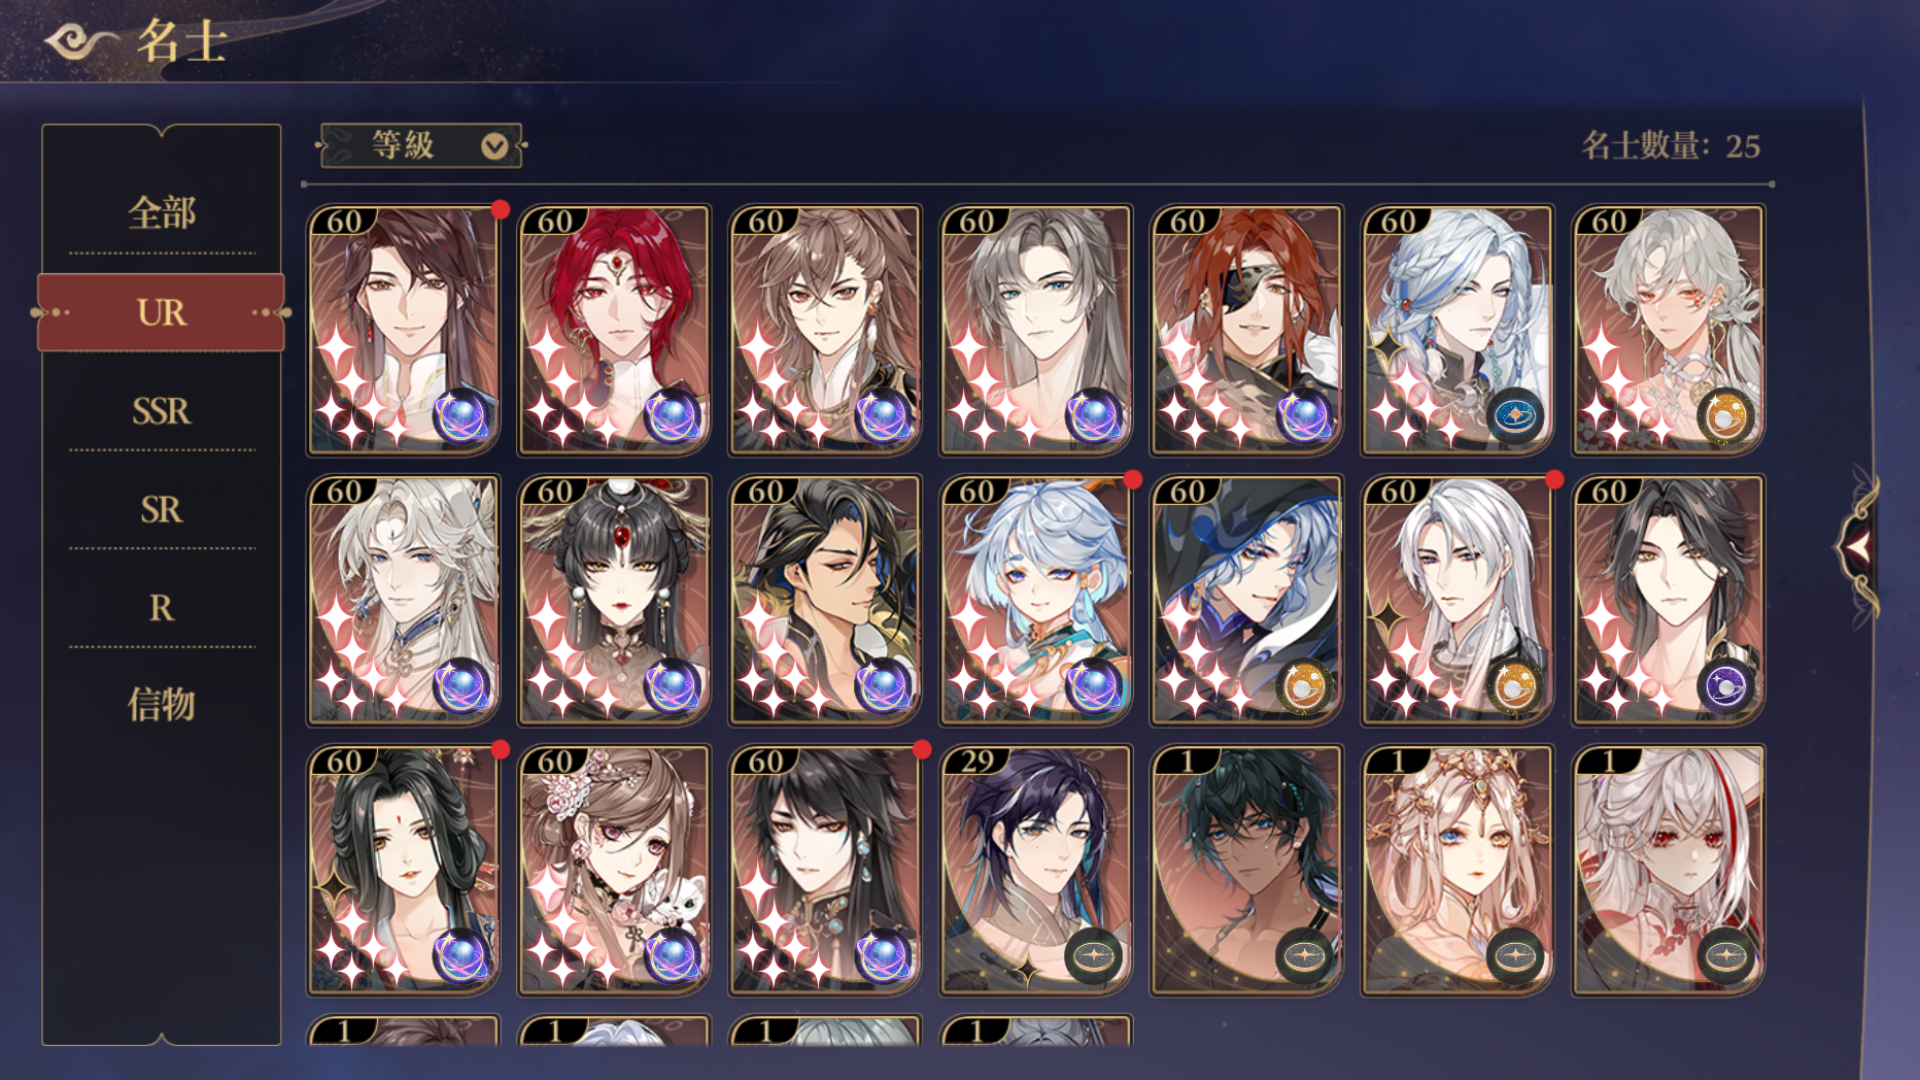Screen dimensions: 1920x1080
Task: Click the grey compass icon on the level 29 card
Action: (1093, 956)
